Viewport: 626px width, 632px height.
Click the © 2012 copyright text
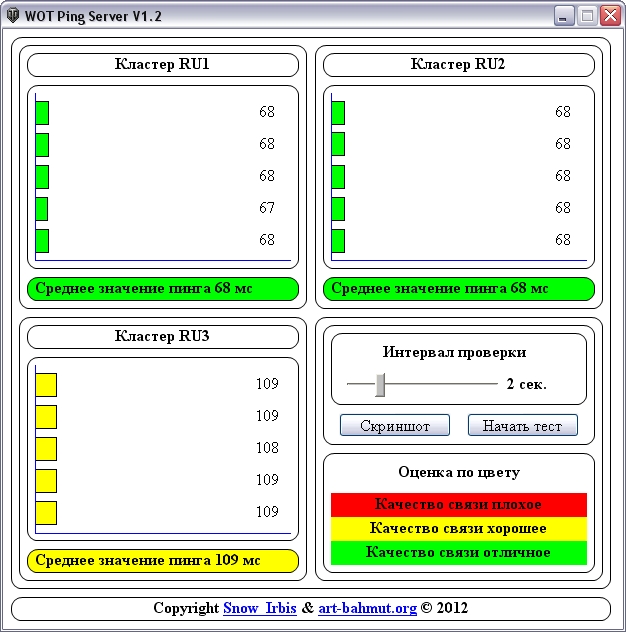coord(444,608)
